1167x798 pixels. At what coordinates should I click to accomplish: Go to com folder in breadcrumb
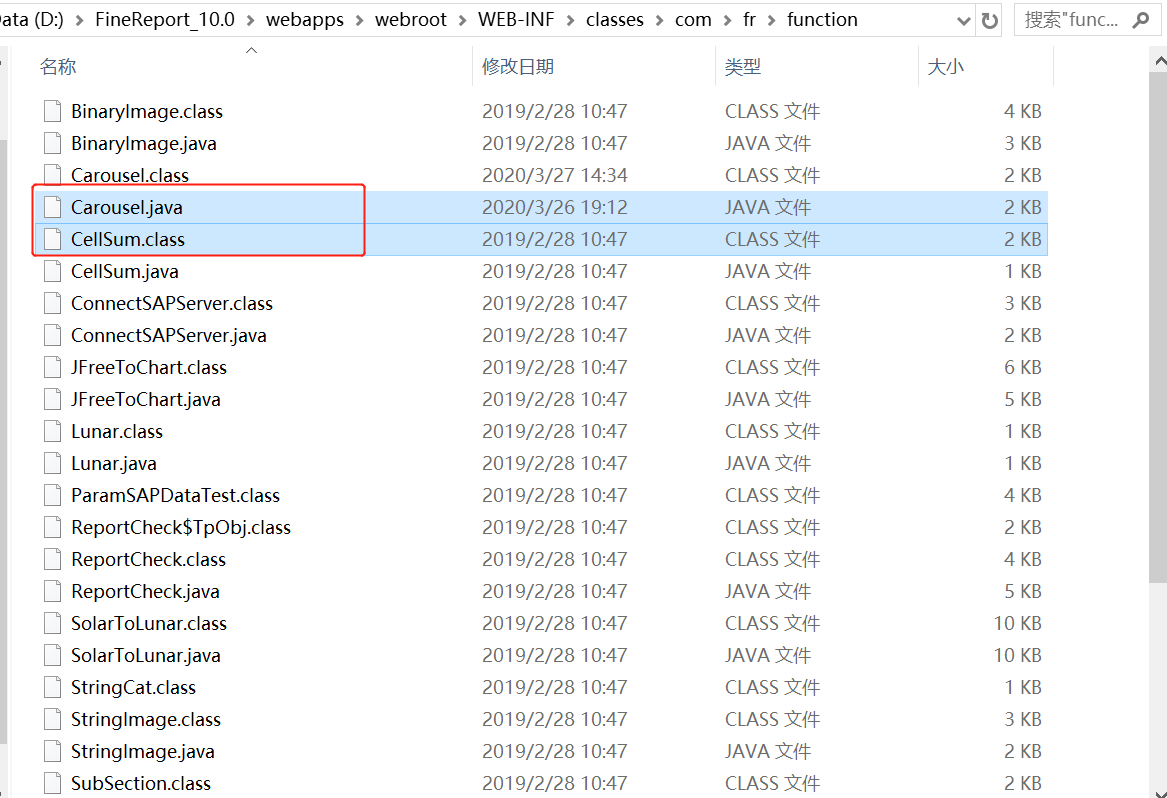coord(693,19)
